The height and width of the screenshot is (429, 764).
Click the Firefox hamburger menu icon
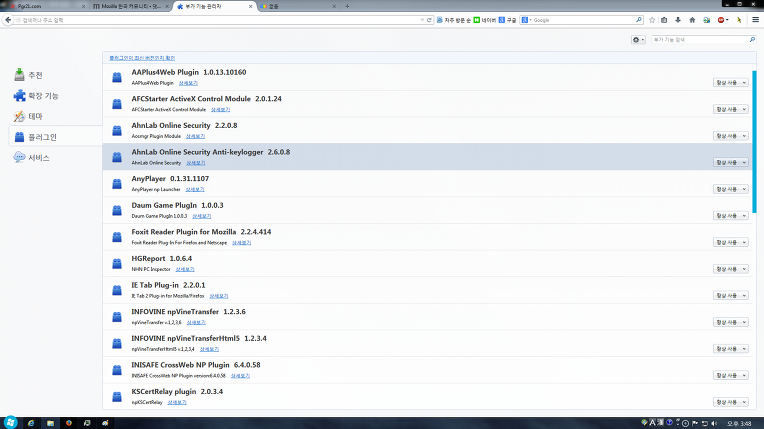[x=754, y=20]
